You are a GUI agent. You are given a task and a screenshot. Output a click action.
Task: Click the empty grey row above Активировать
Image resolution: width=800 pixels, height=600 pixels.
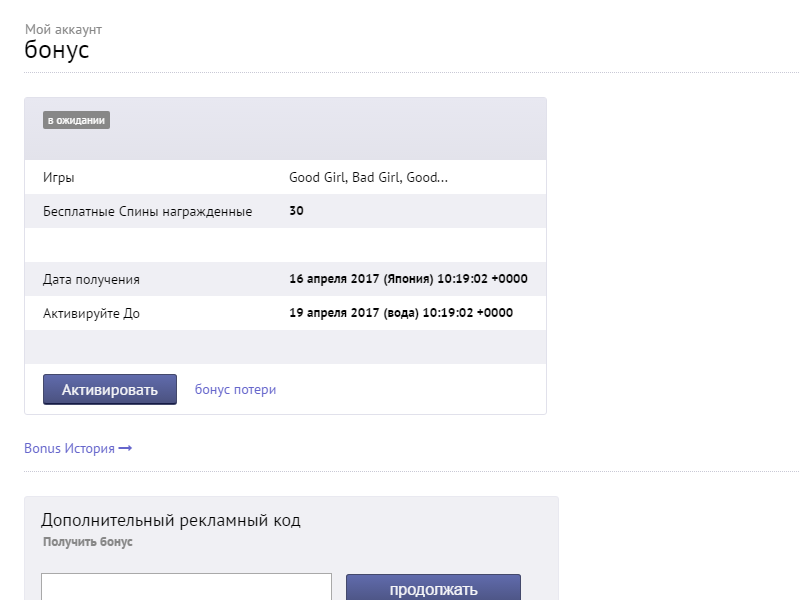pyautogui.click(x=285, y=347)
